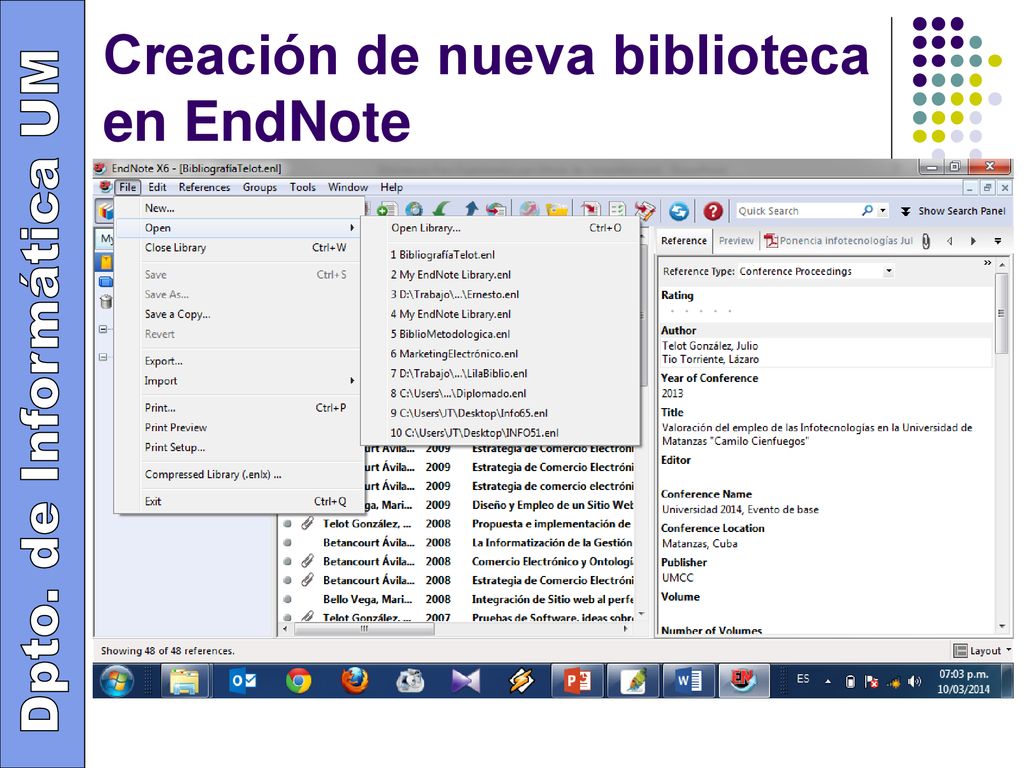Click the Reference panel vertical scrollbar thumb
Viewport: 1024px width, 768px height.
click(1001, 313)
